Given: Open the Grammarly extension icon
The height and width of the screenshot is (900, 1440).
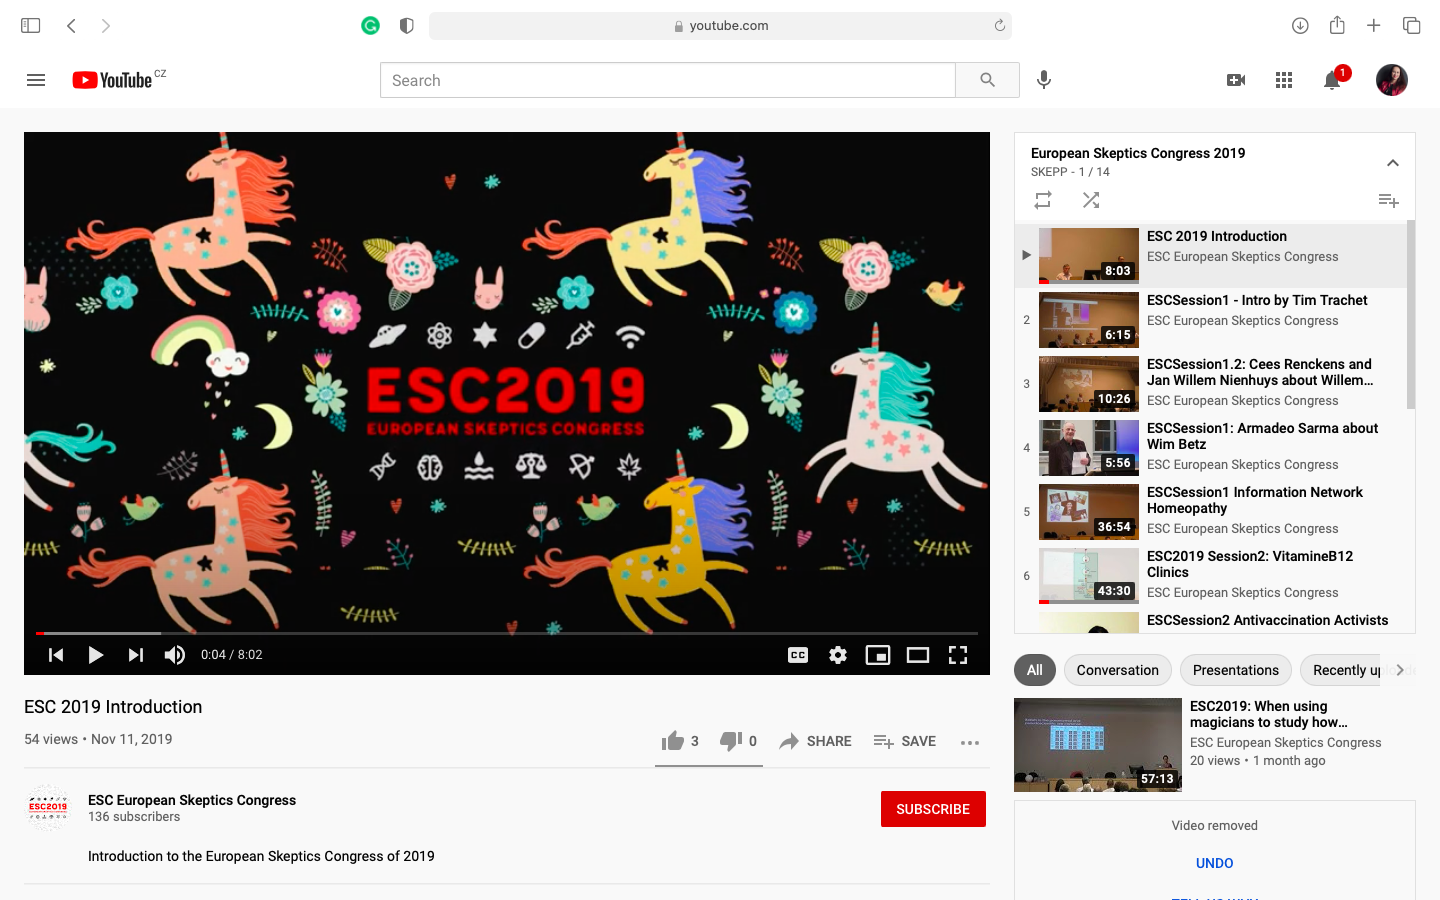Looking at the screenshot, I should pos(371,26).
